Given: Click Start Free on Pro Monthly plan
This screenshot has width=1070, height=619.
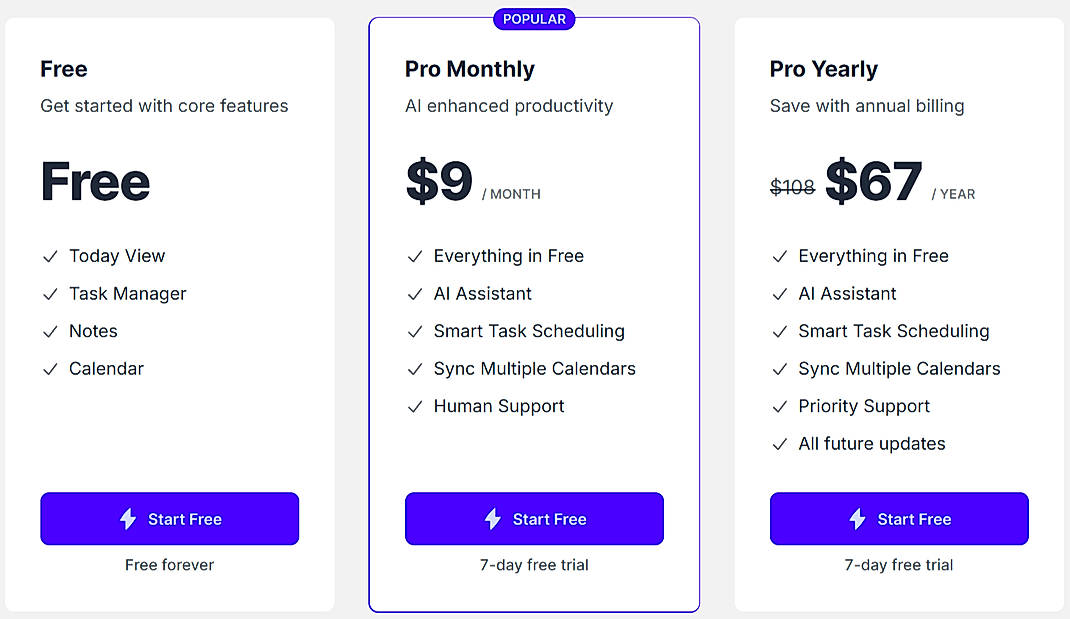Looking at the screenshot, I should click(534, 519).
